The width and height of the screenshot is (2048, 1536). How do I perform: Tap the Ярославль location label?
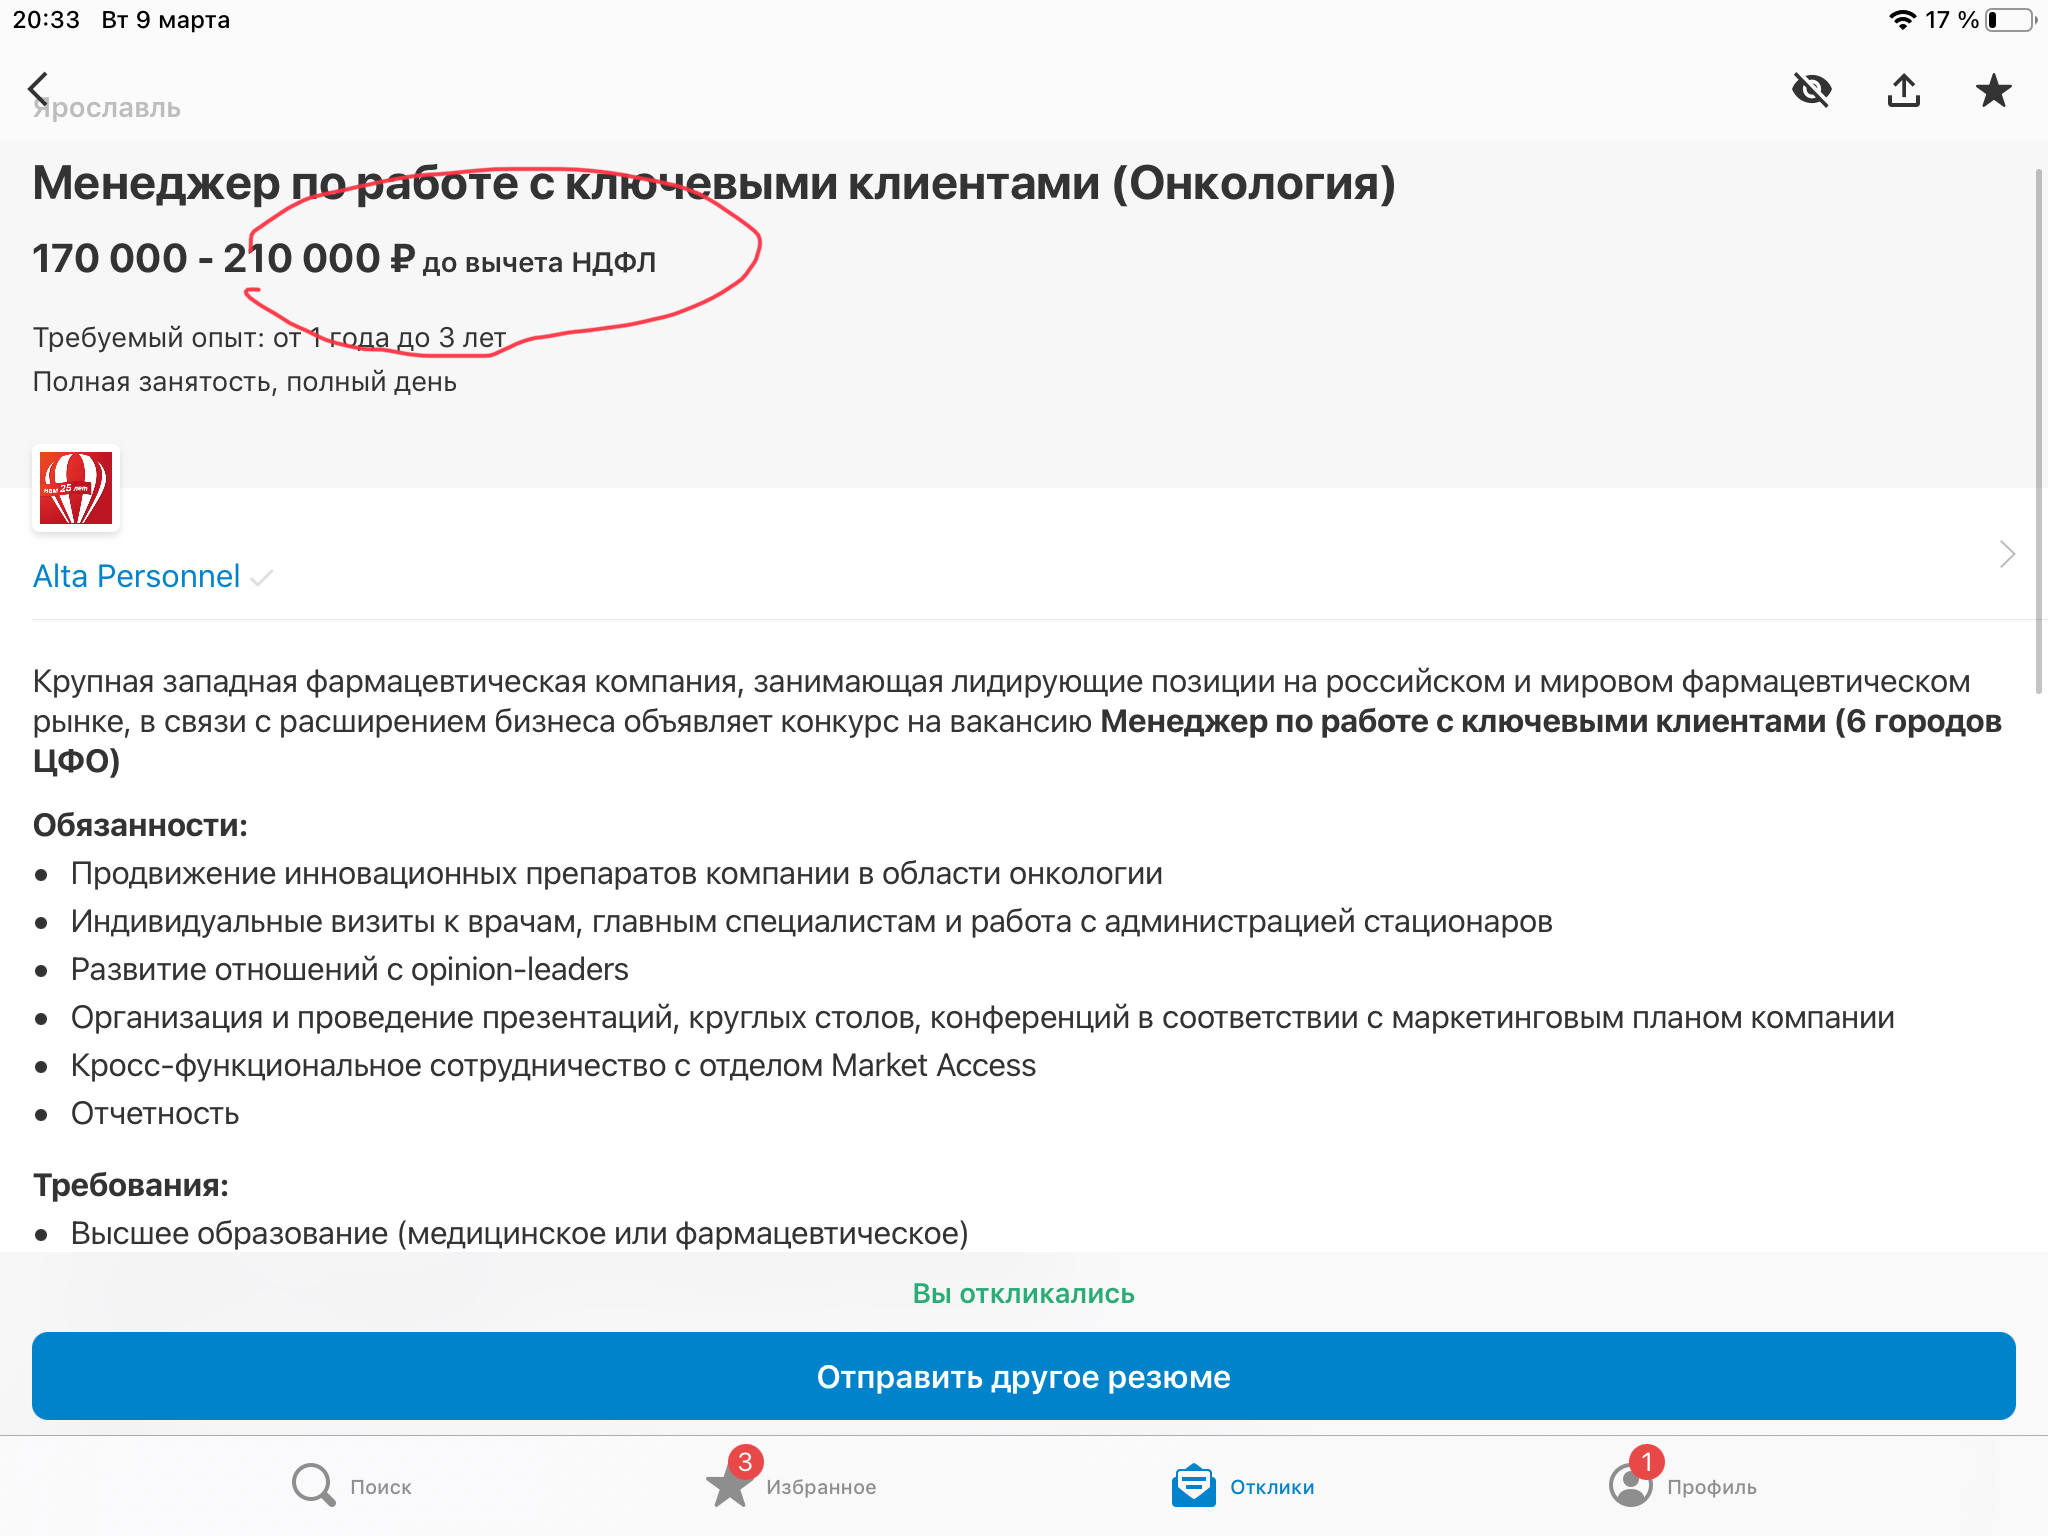(106, 108)
